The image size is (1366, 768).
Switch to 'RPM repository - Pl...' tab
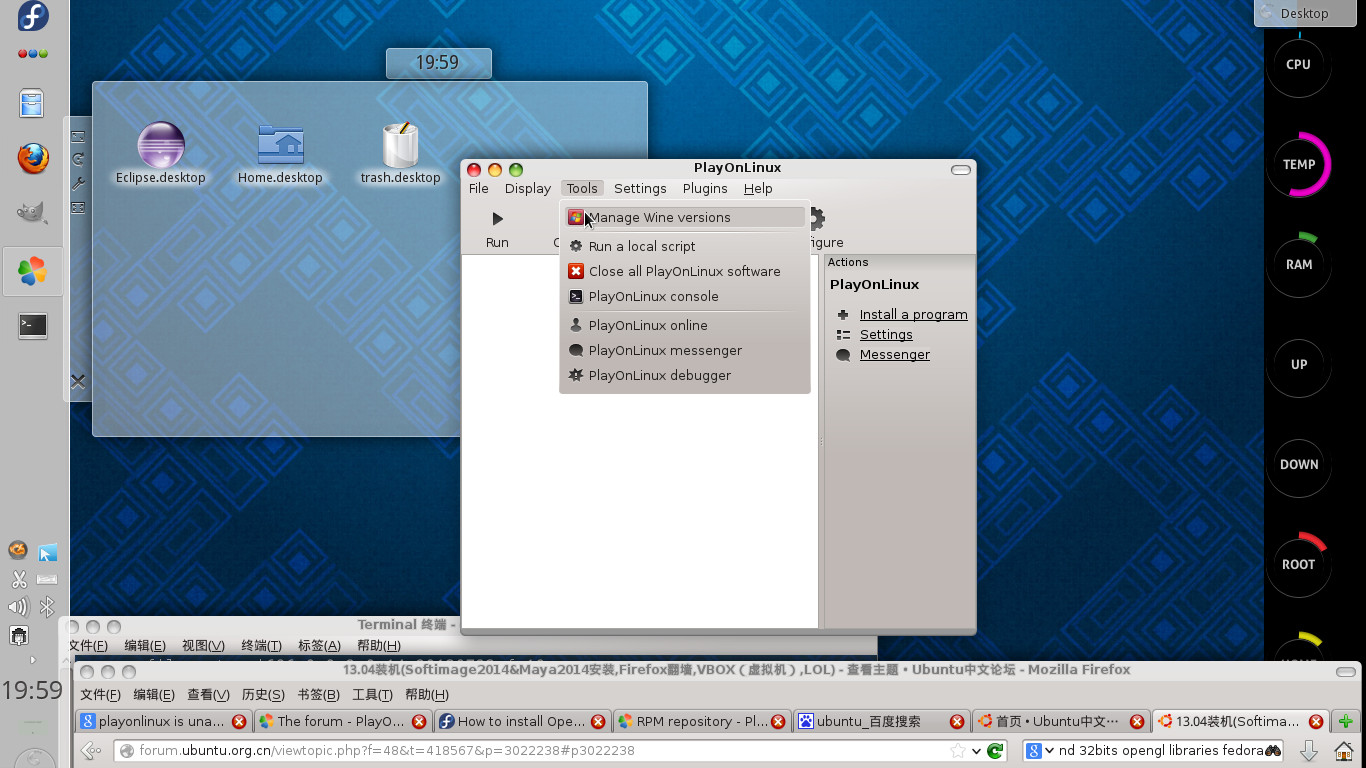point(700,721)
